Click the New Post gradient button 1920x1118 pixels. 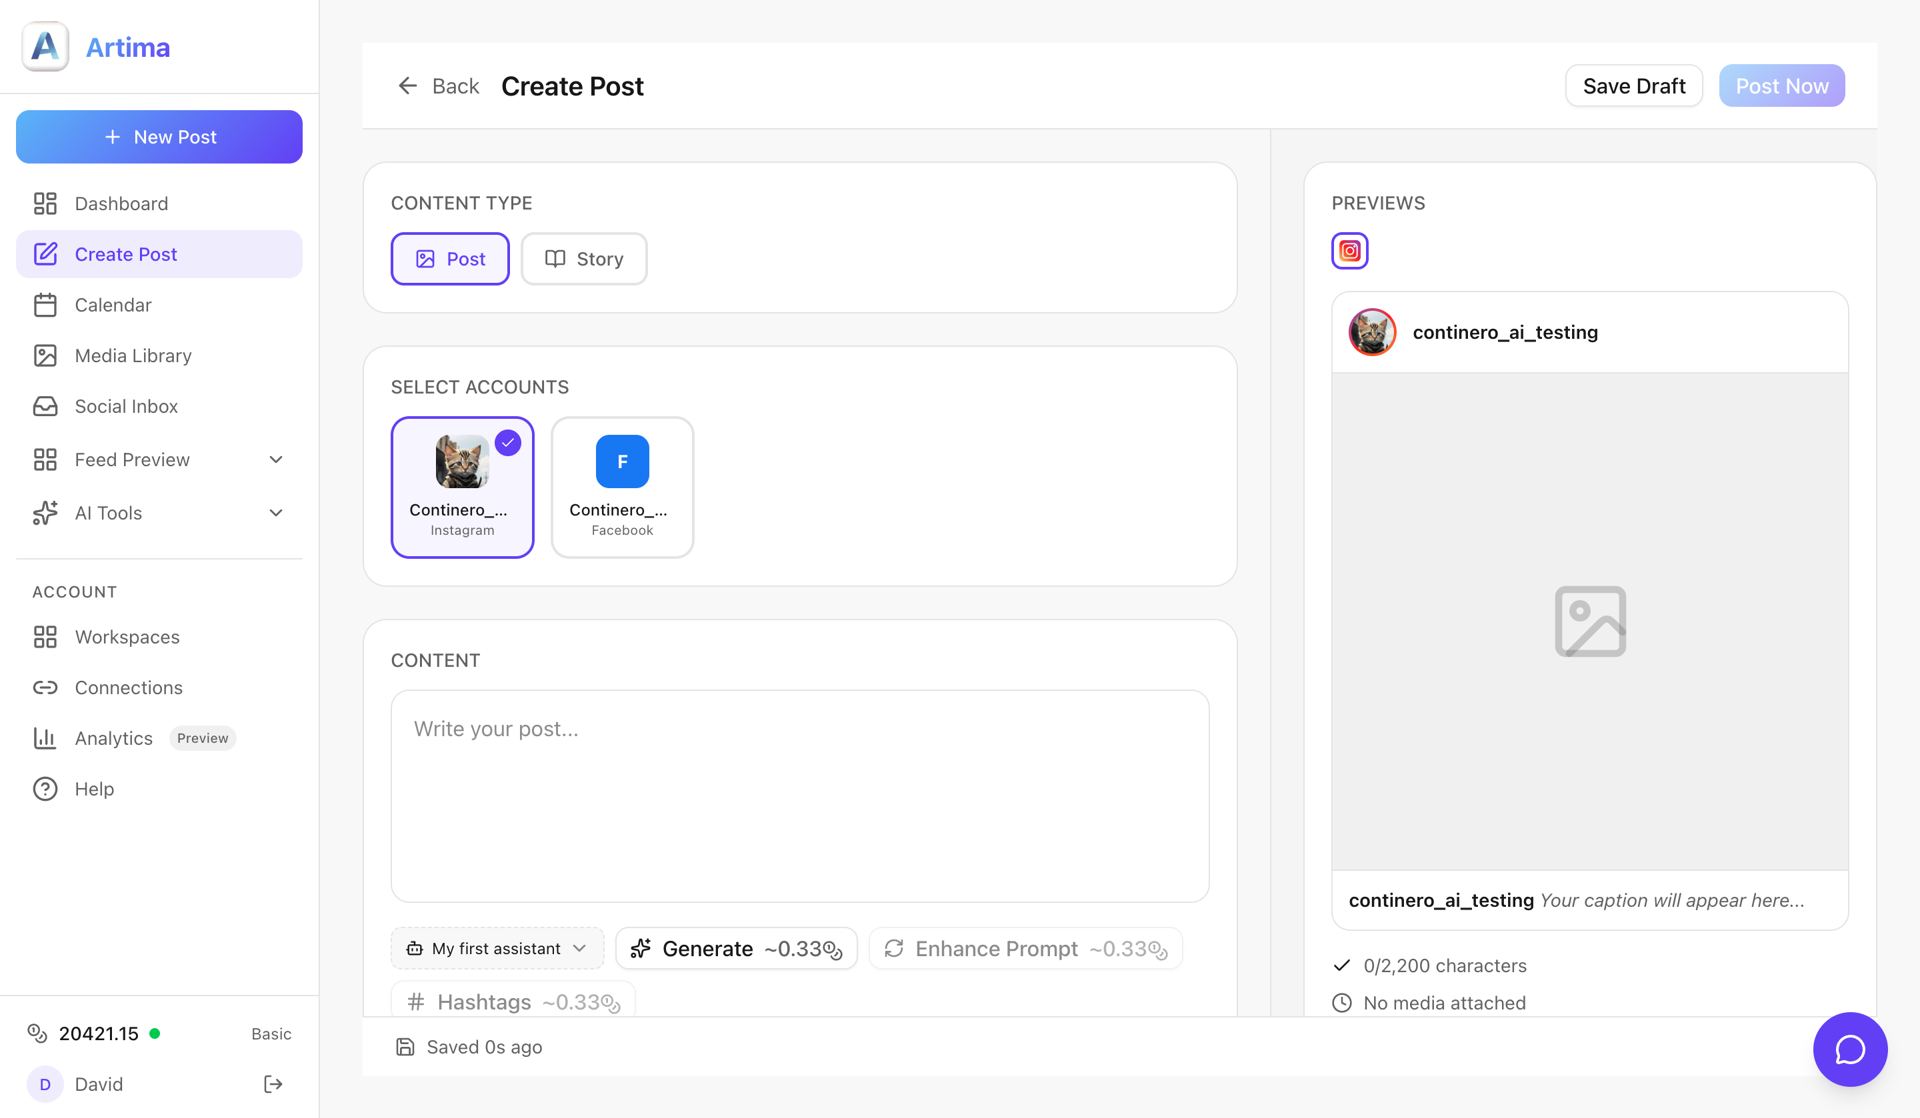pos(159,137)
